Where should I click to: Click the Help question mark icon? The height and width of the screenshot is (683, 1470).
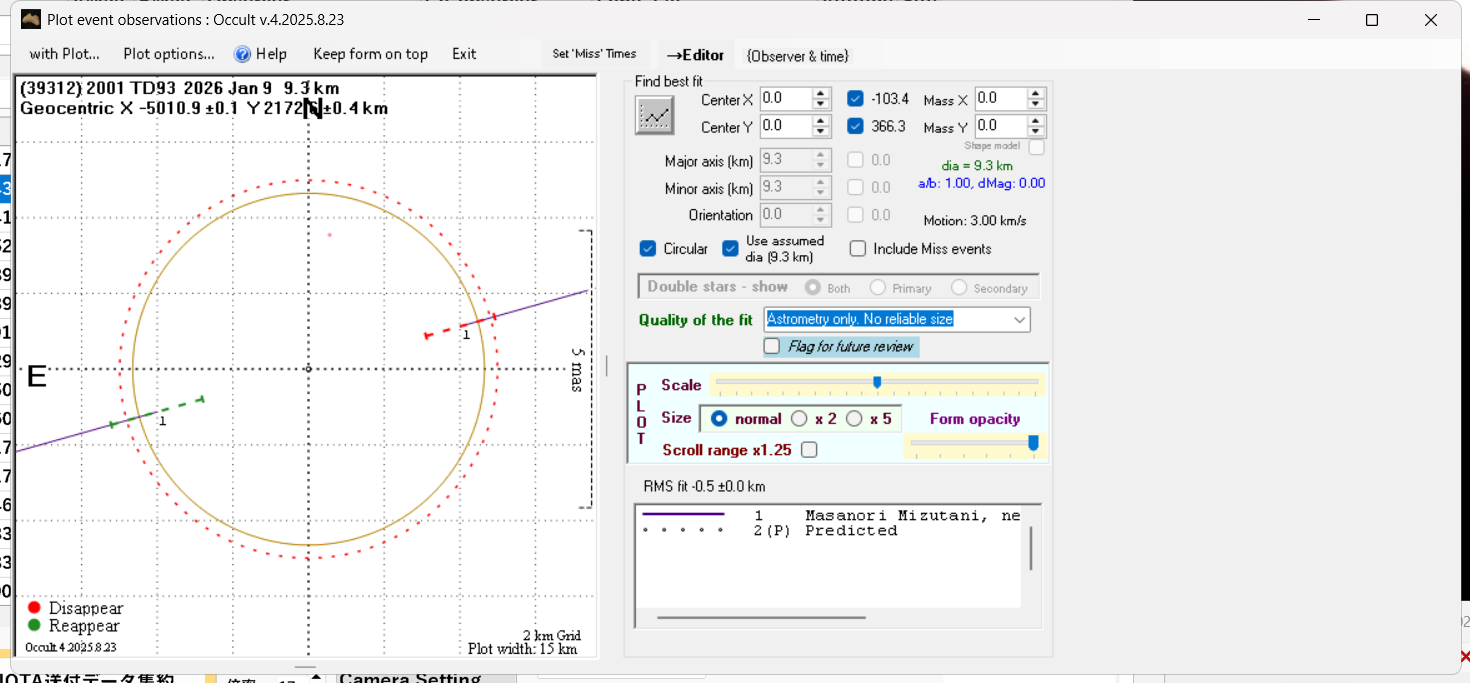point(242,54)
